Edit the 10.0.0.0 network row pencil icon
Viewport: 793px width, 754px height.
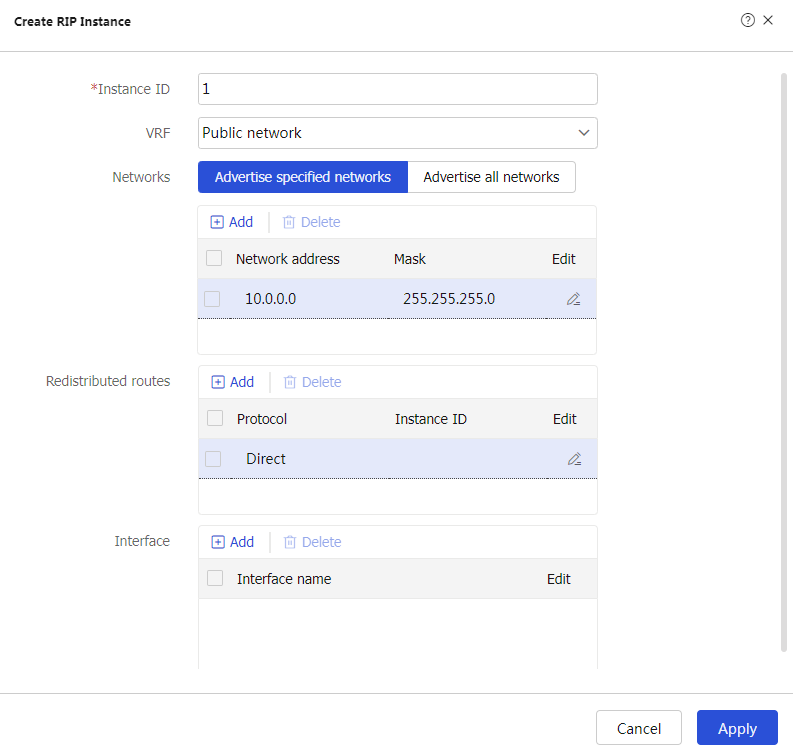coord(573,299)
